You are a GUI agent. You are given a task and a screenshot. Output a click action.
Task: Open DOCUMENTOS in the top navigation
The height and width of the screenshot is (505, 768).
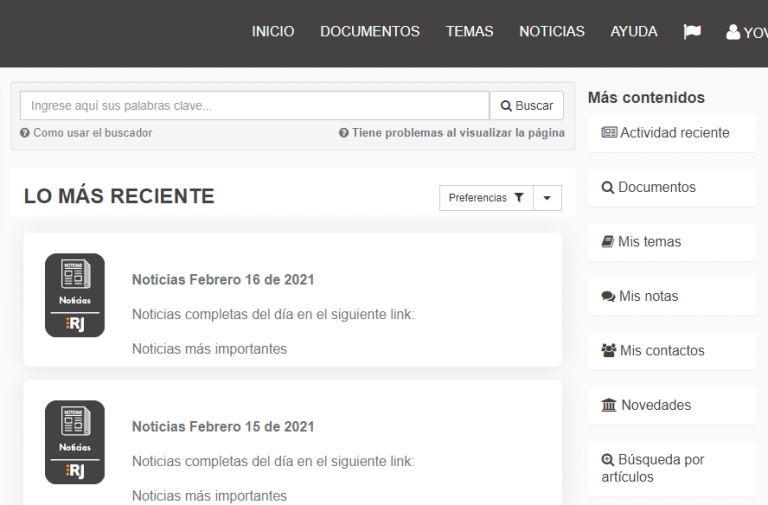(370, 32)
